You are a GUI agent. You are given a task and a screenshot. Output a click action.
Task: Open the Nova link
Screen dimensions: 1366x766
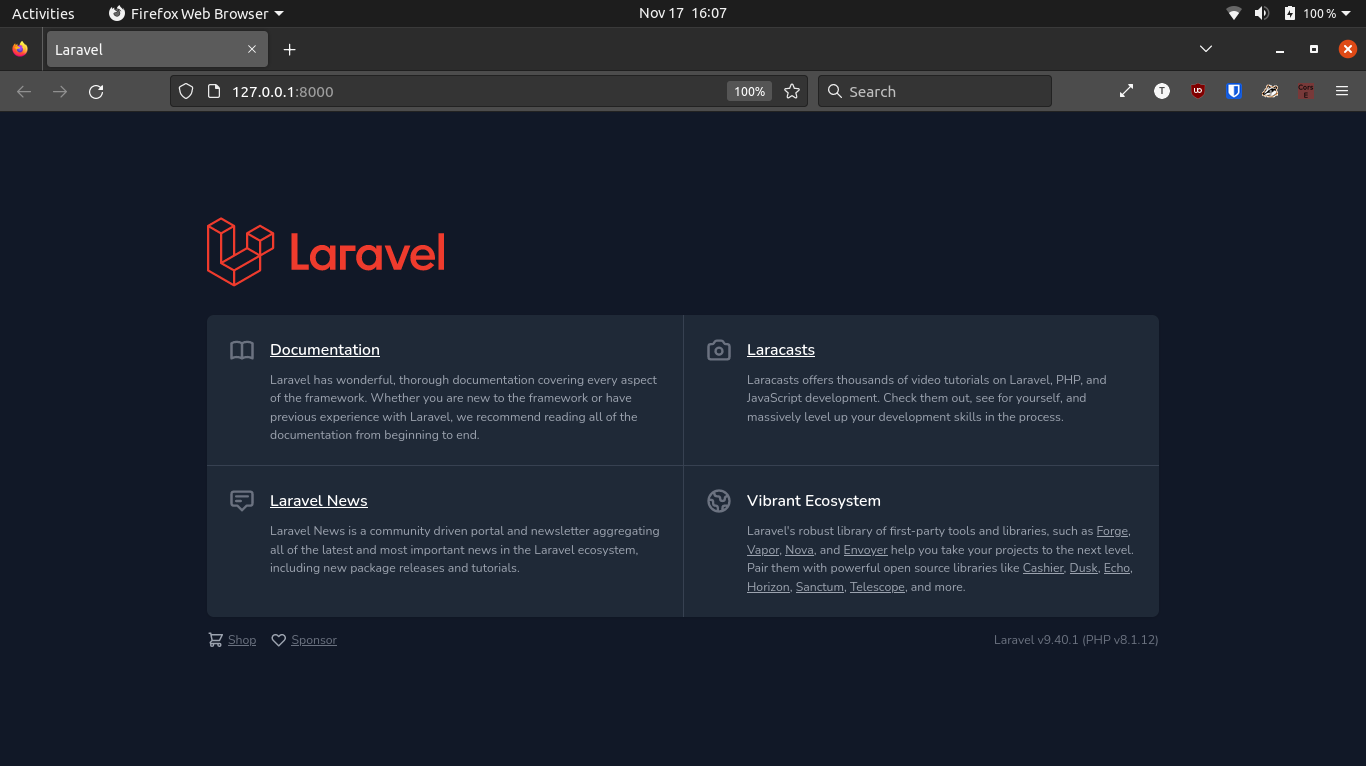799,550
